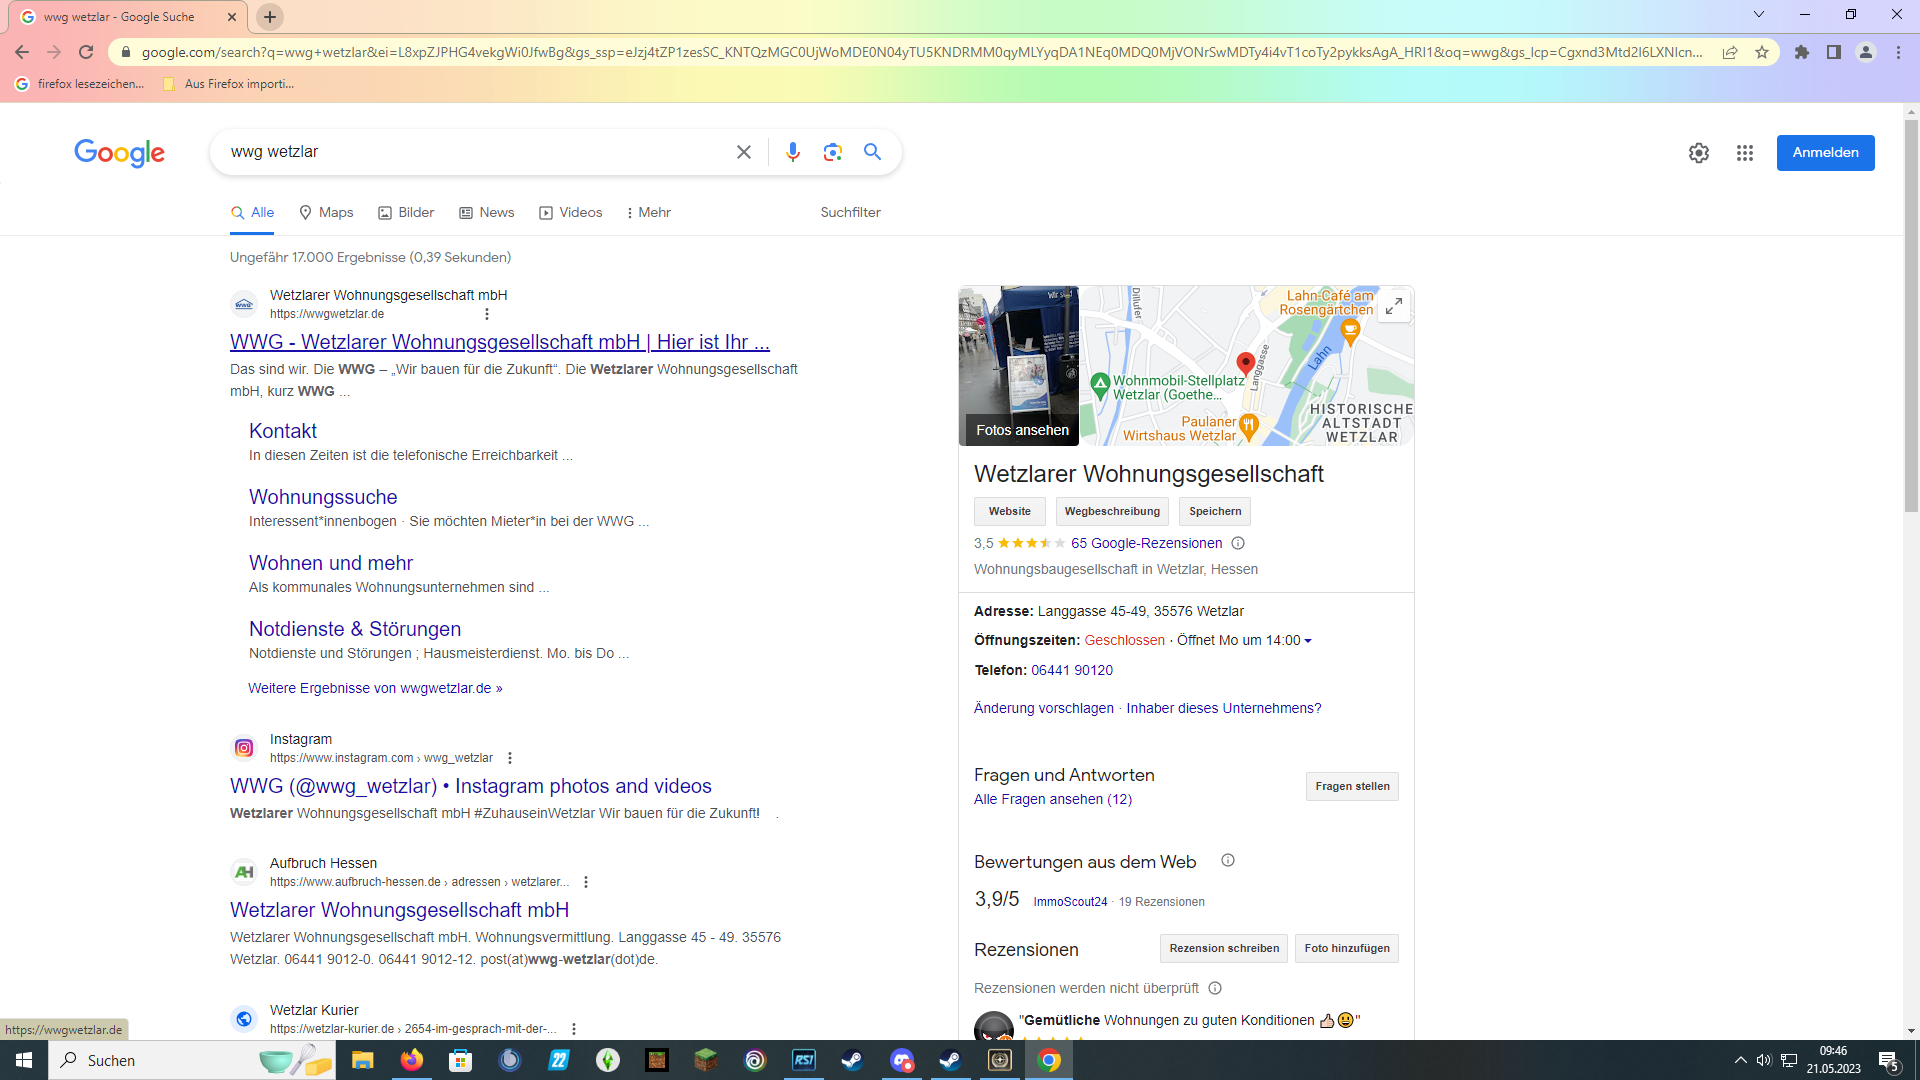1920x1080 pixels.
Task: Open the Google apps grid
Action: 1744,152
